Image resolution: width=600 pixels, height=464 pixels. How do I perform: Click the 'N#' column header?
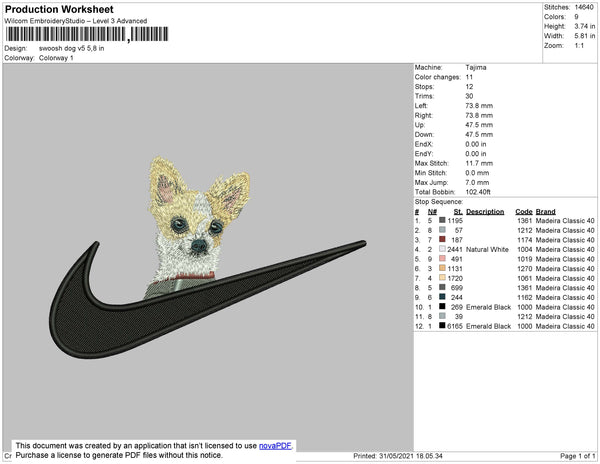point(432,212)
